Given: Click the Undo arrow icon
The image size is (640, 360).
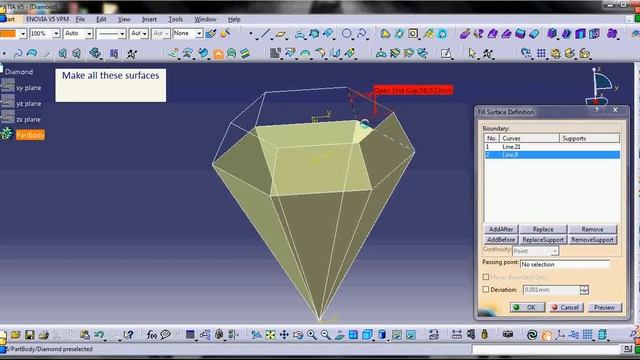Looking at the screenshot, I should click(x=99, y=335).
